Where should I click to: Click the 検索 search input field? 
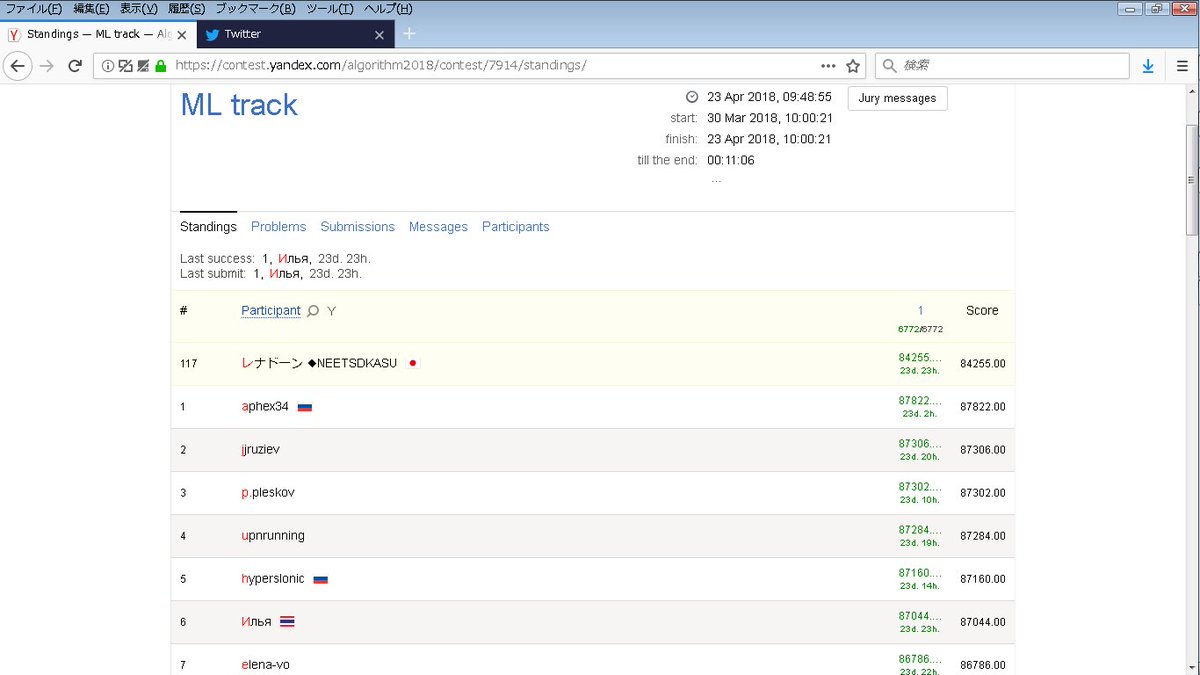tap(1002, 66)
